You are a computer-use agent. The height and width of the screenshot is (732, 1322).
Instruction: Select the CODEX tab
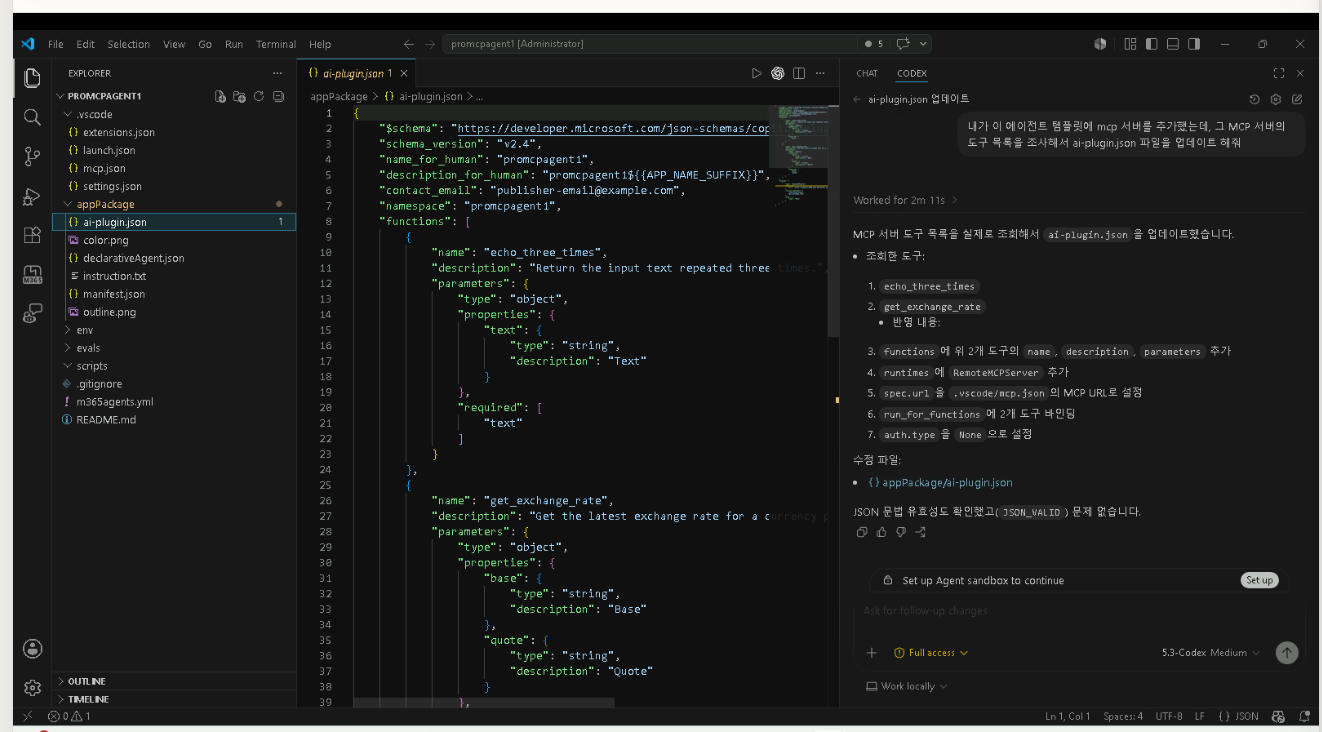[912, 73]
